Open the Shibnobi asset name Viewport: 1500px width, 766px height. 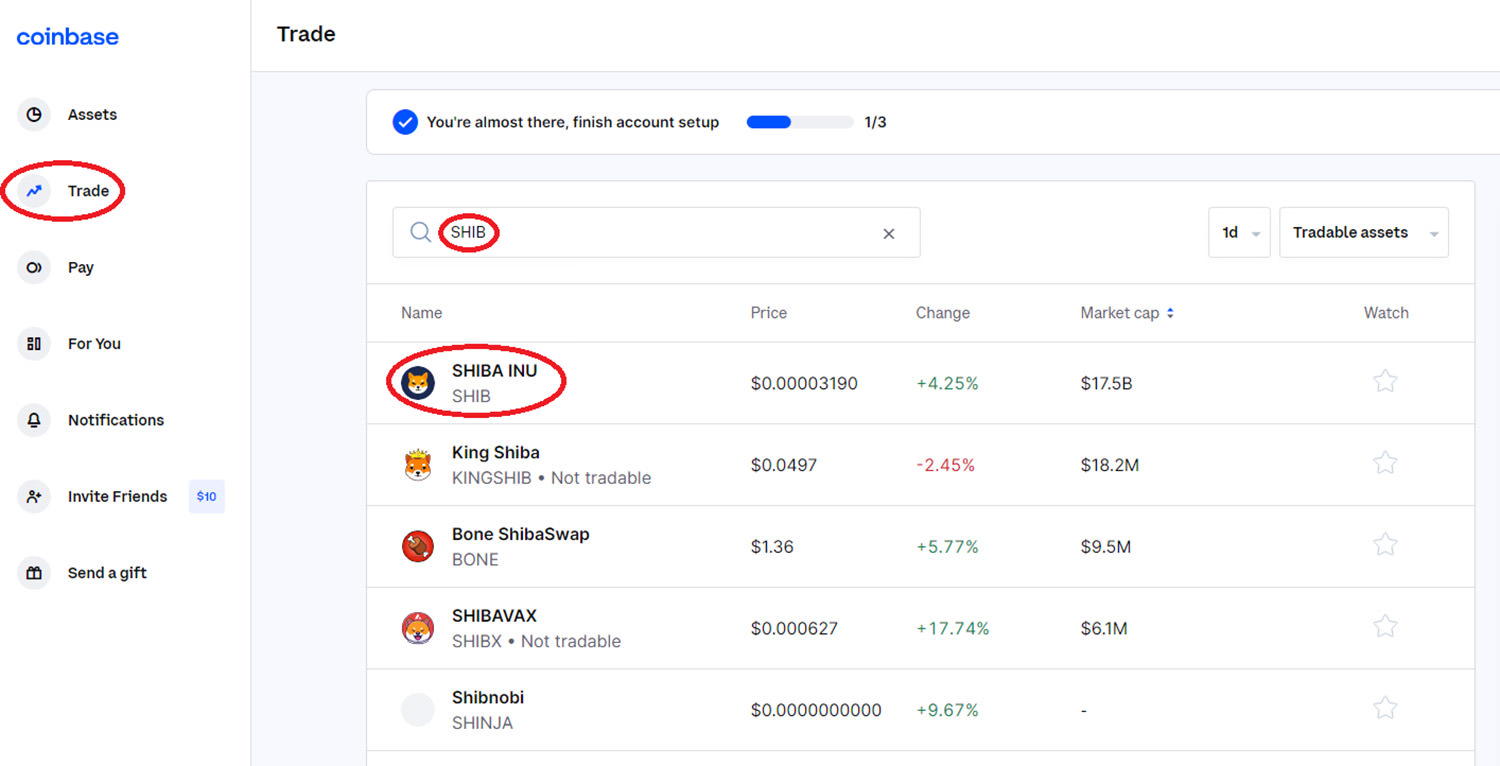tap(488, 697)
